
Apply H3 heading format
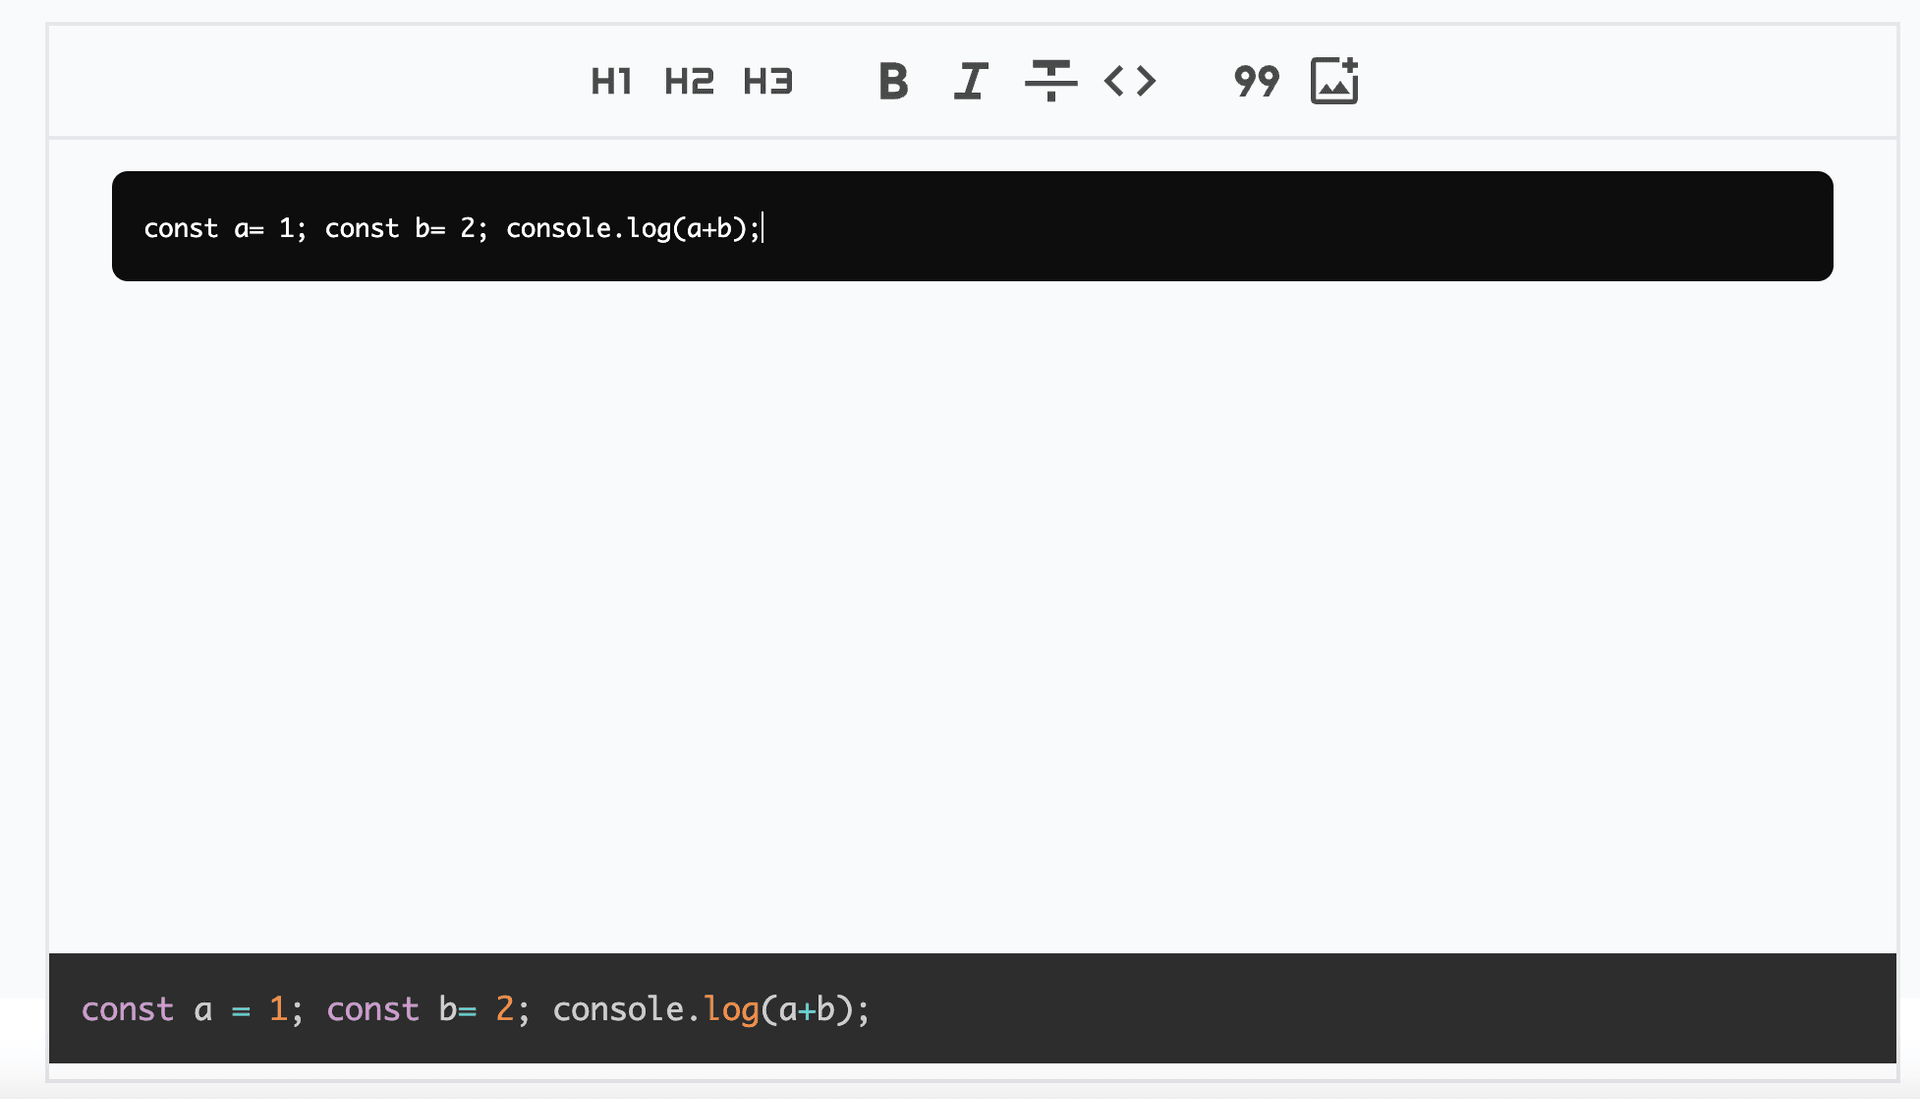[768, 81]
